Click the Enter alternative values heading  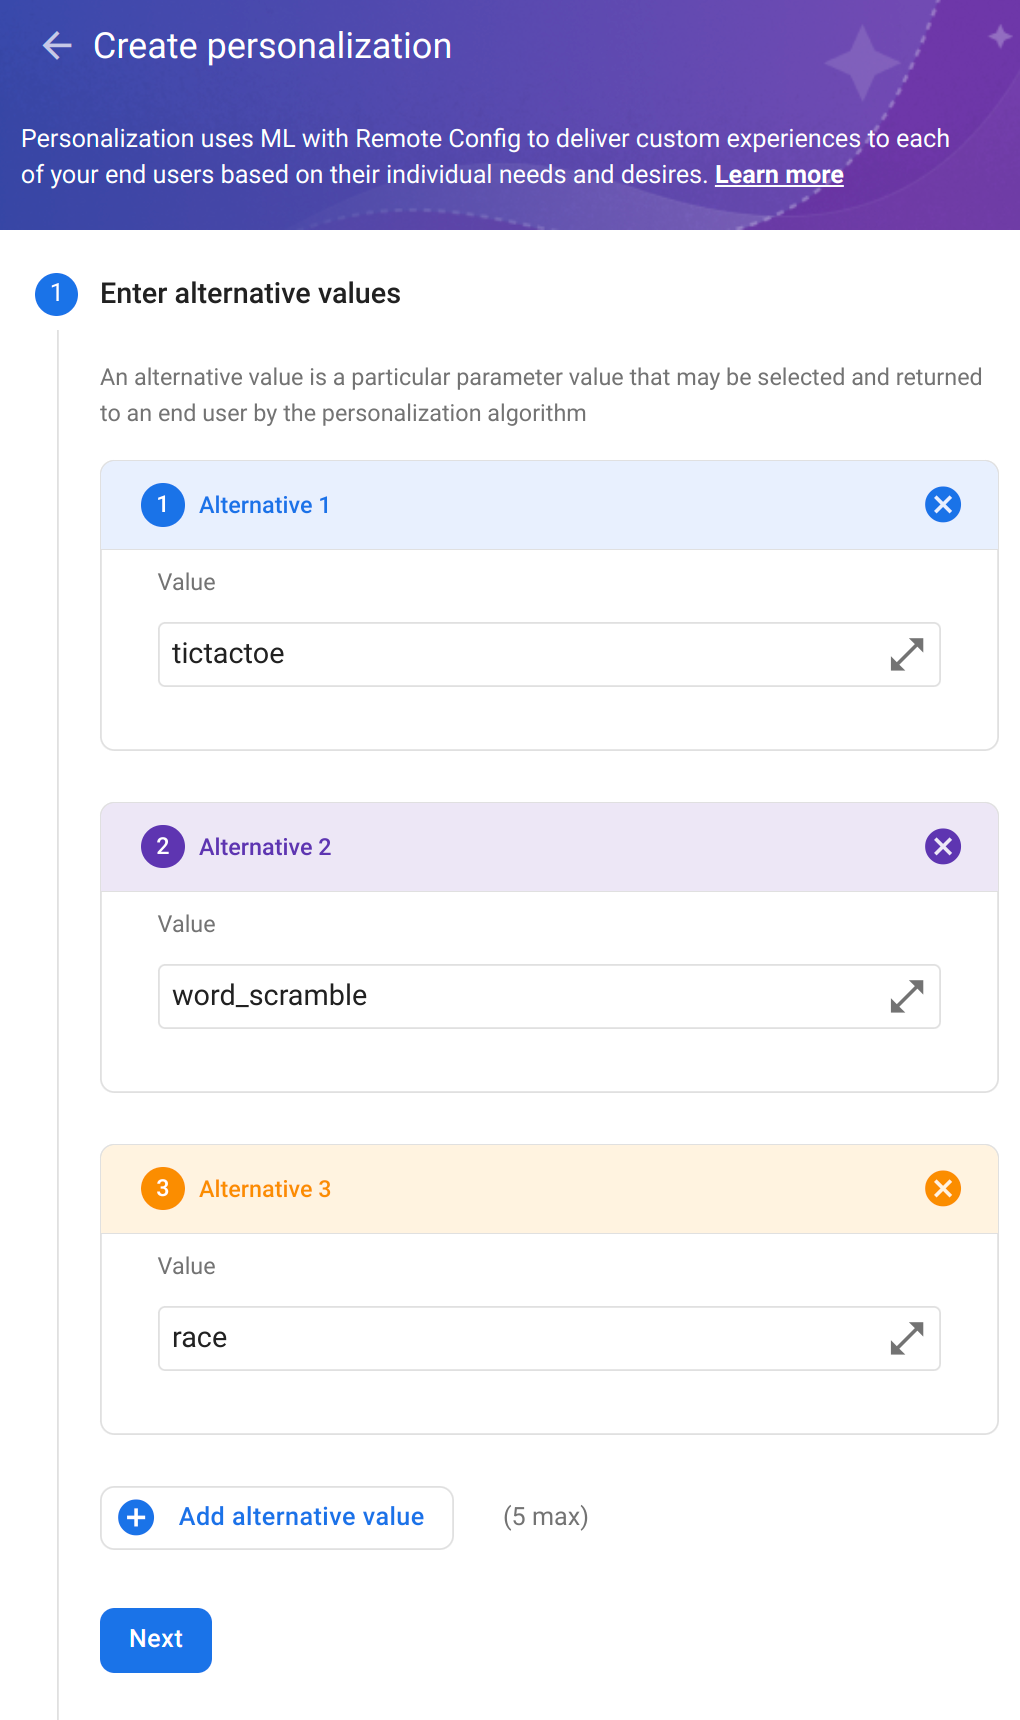coord(250,294)
